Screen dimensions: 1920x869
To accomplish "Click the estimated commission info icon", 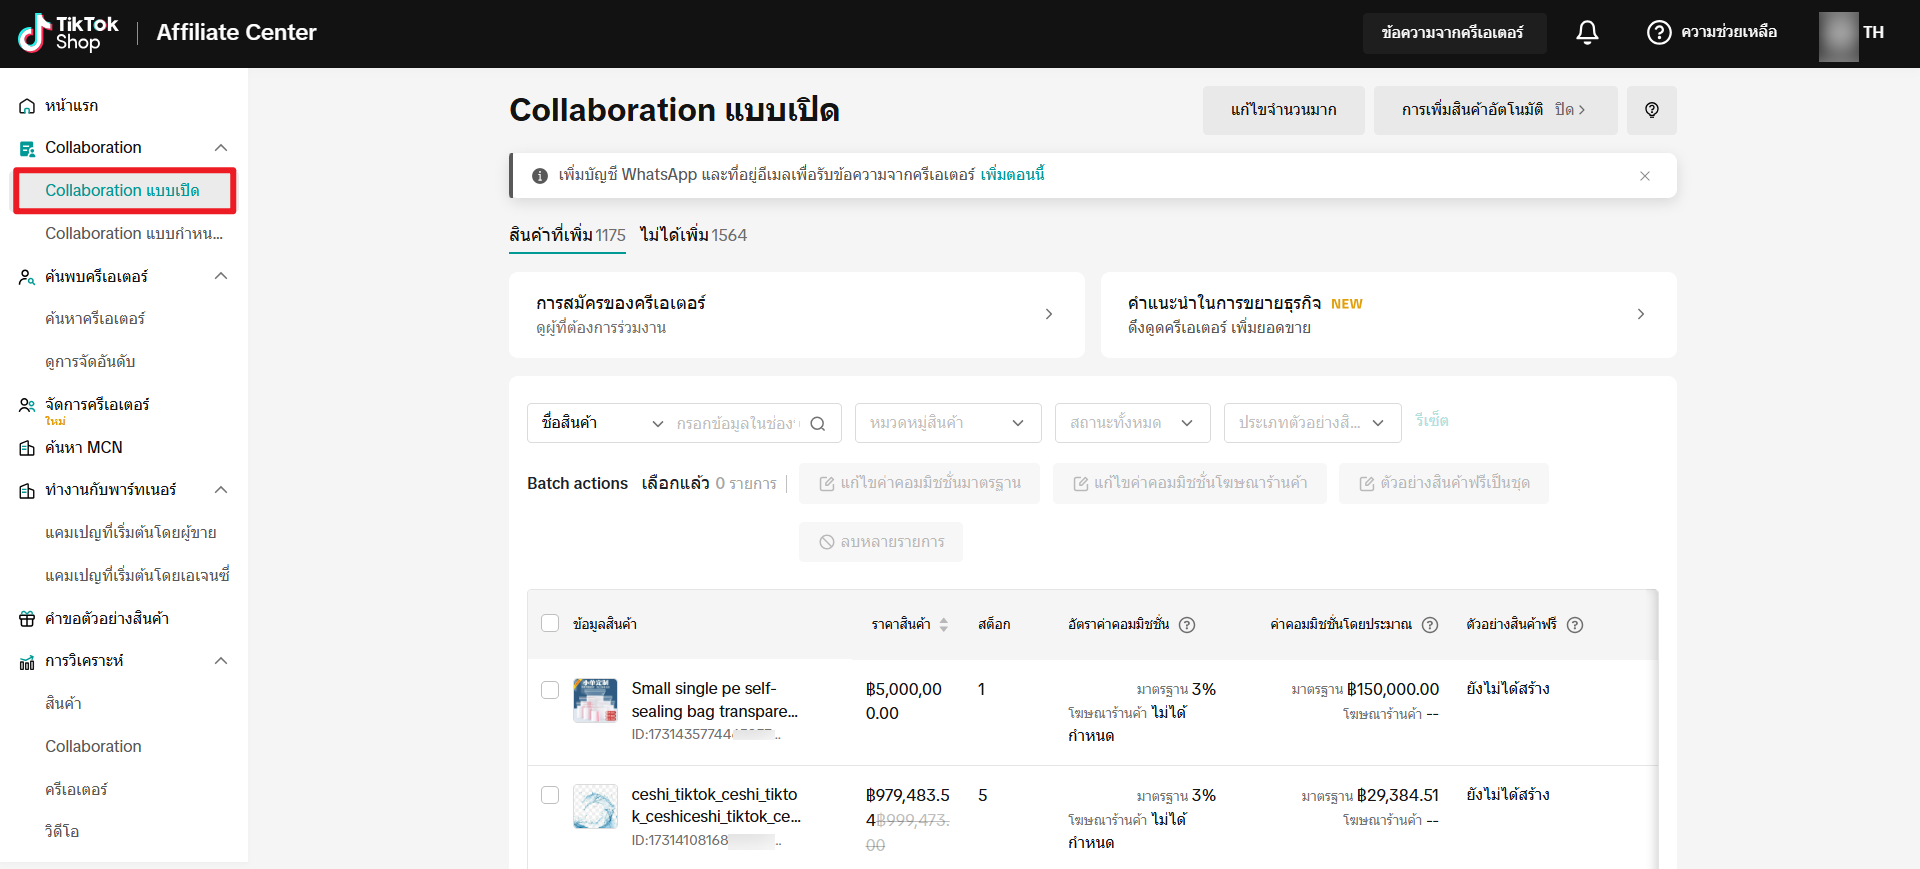I will [x=1430, y=625].
